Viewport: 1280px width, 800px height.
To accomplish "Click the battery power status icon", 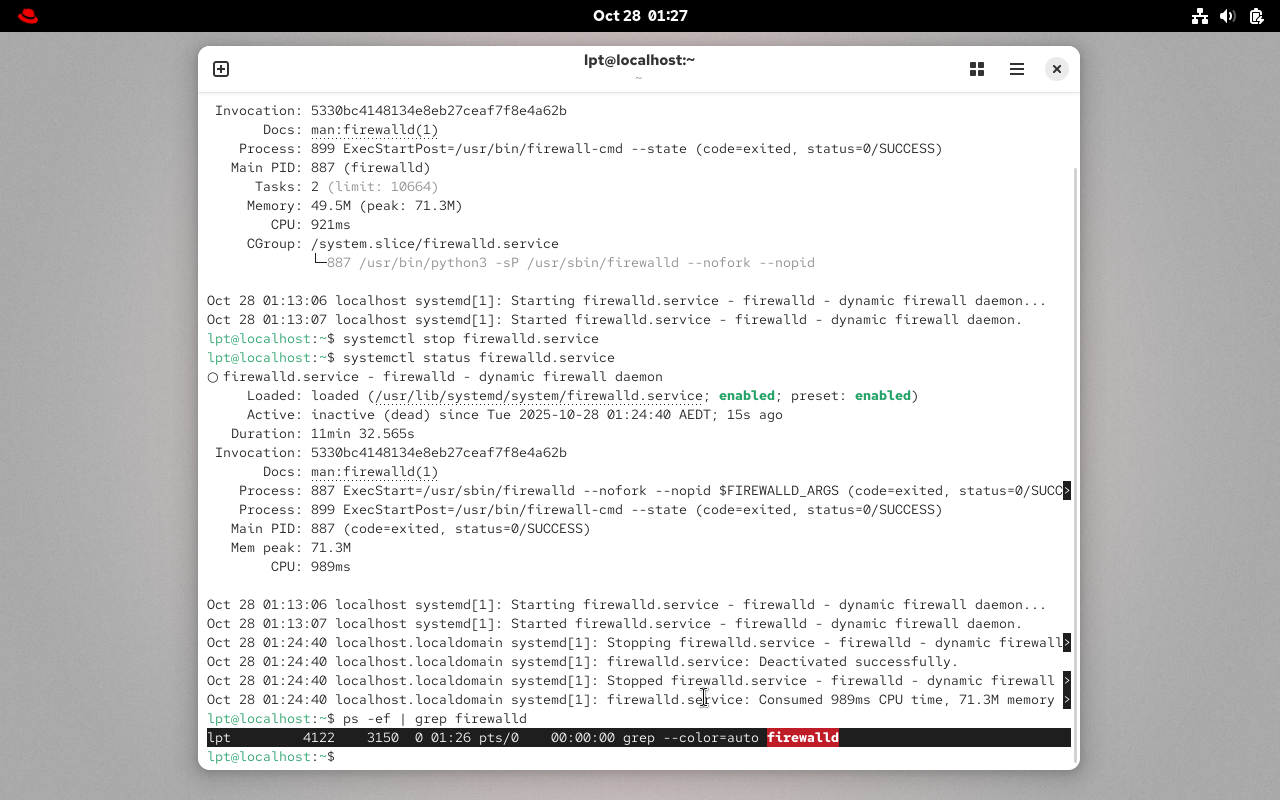I will (1256, 16).
